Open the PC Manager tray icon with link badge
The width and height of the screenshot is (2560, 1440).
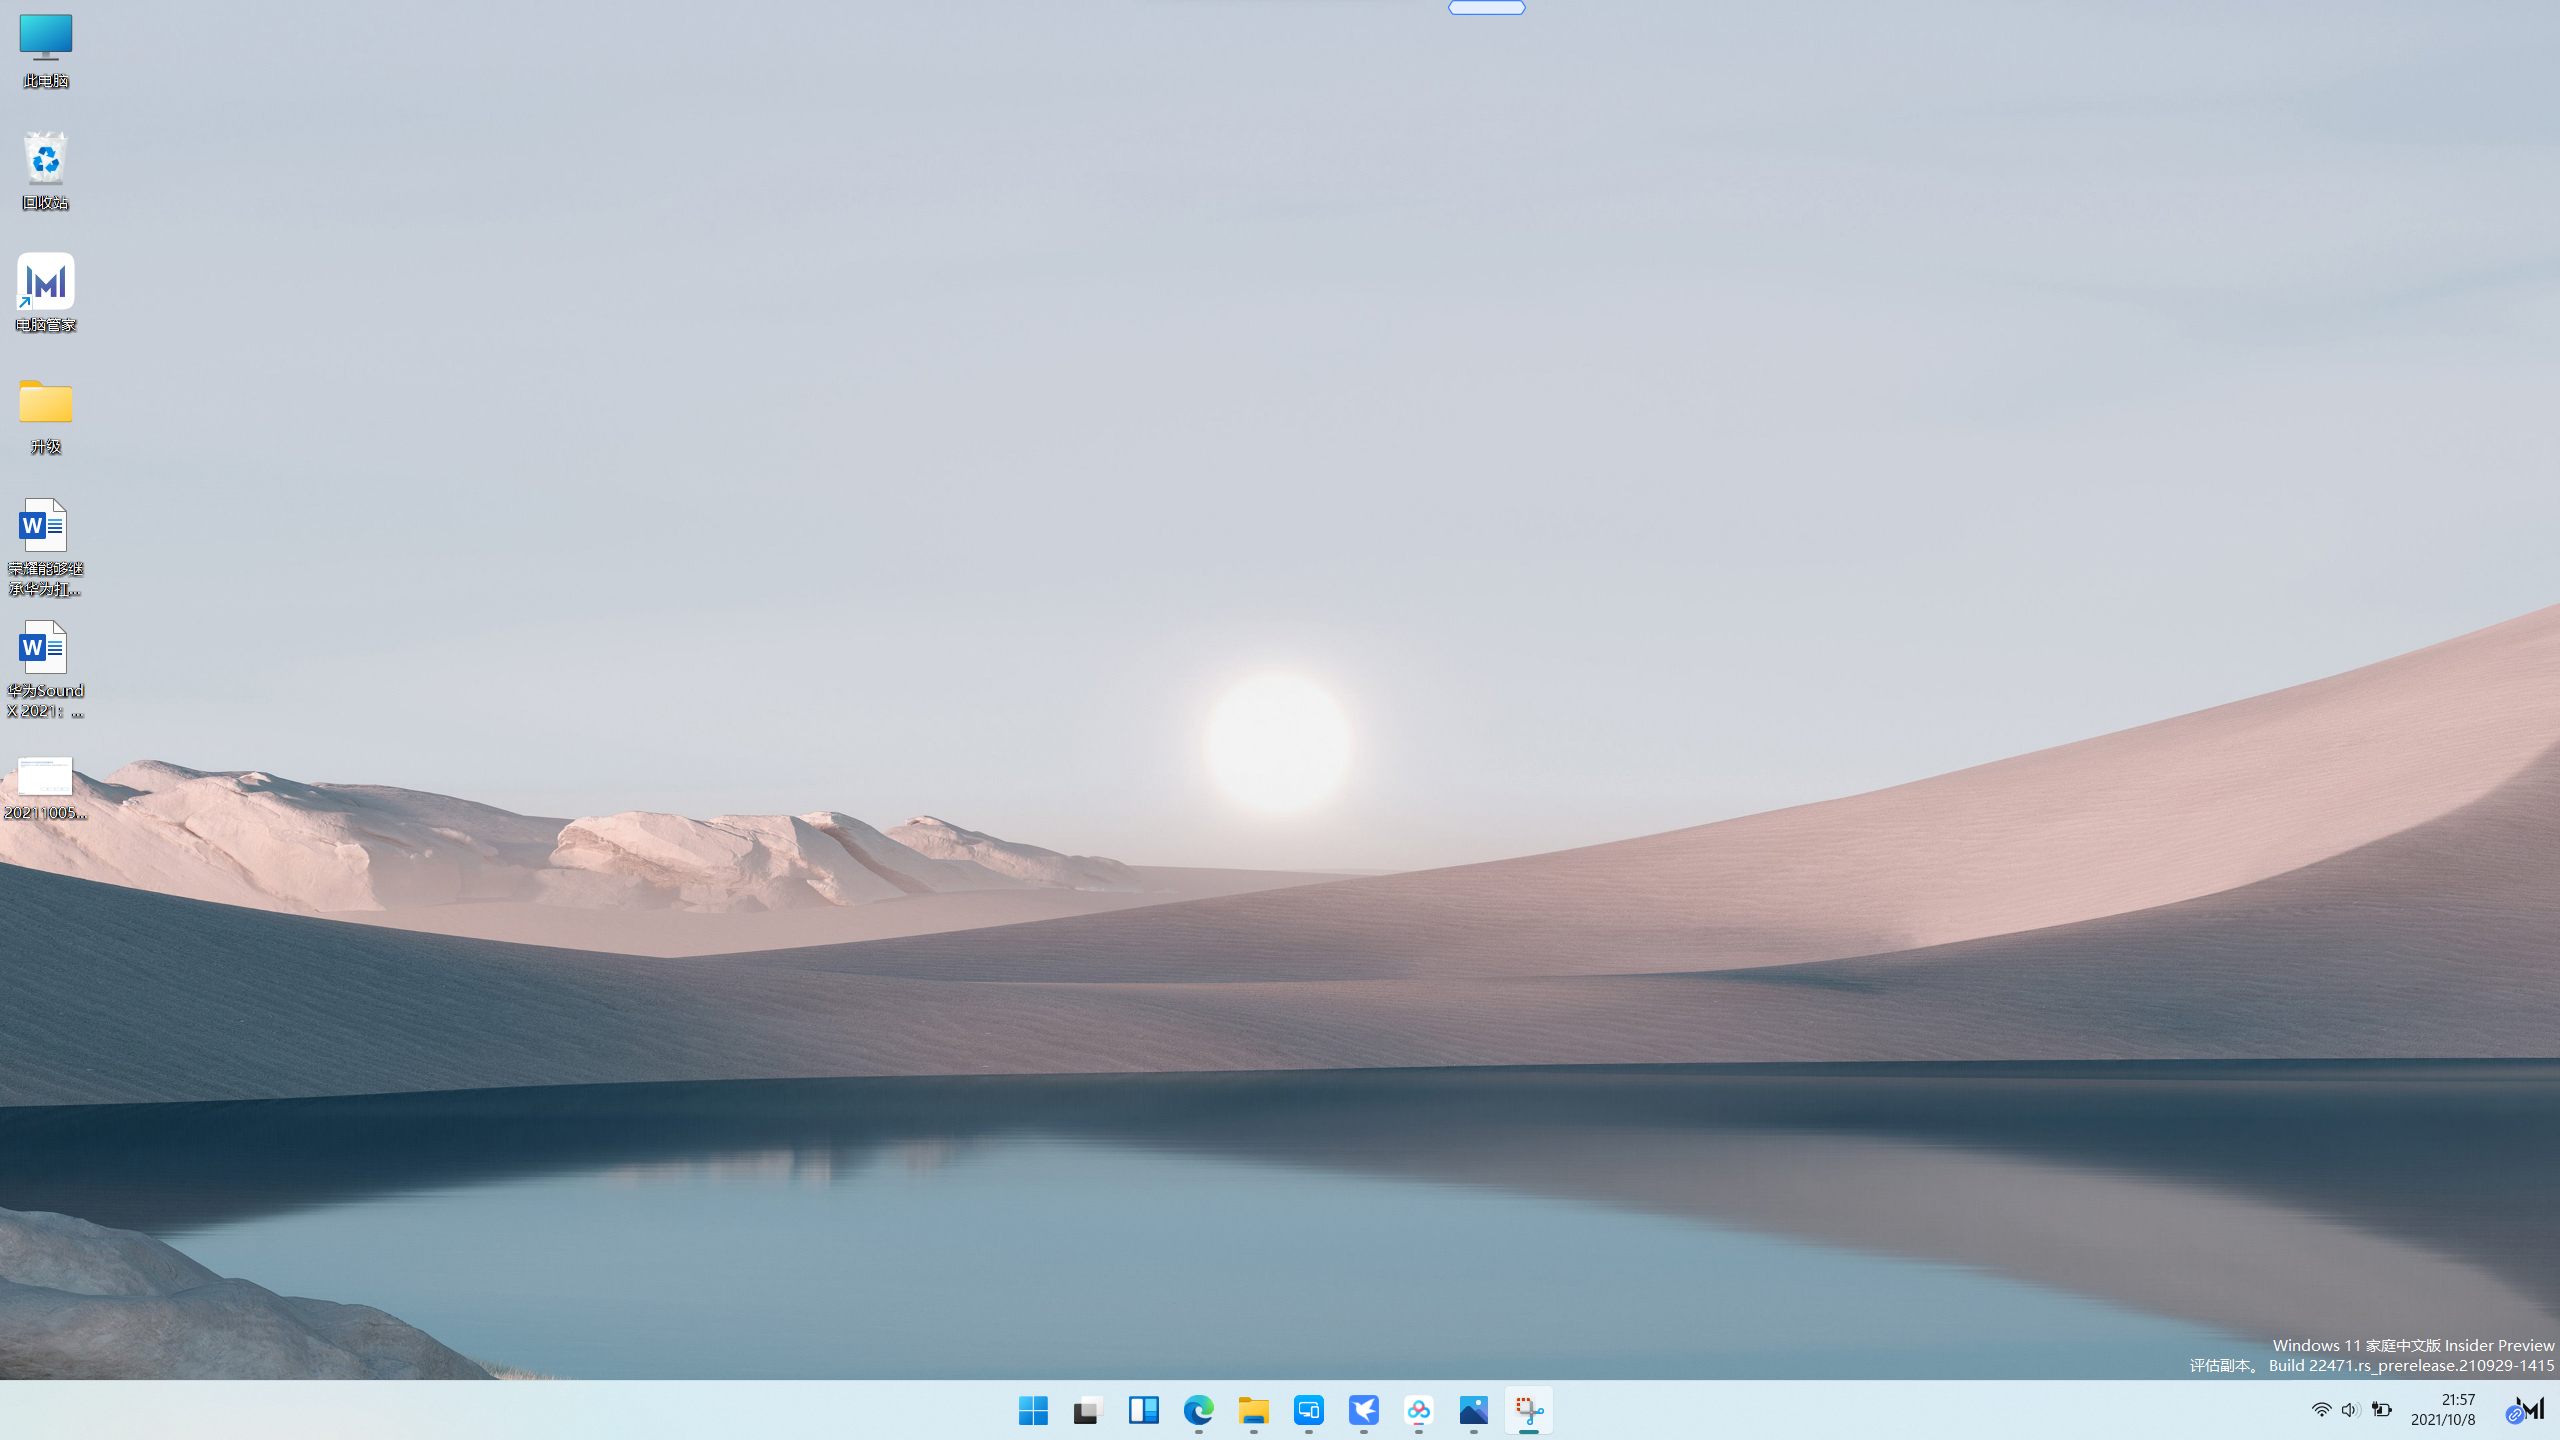tap(2525, 1410)
